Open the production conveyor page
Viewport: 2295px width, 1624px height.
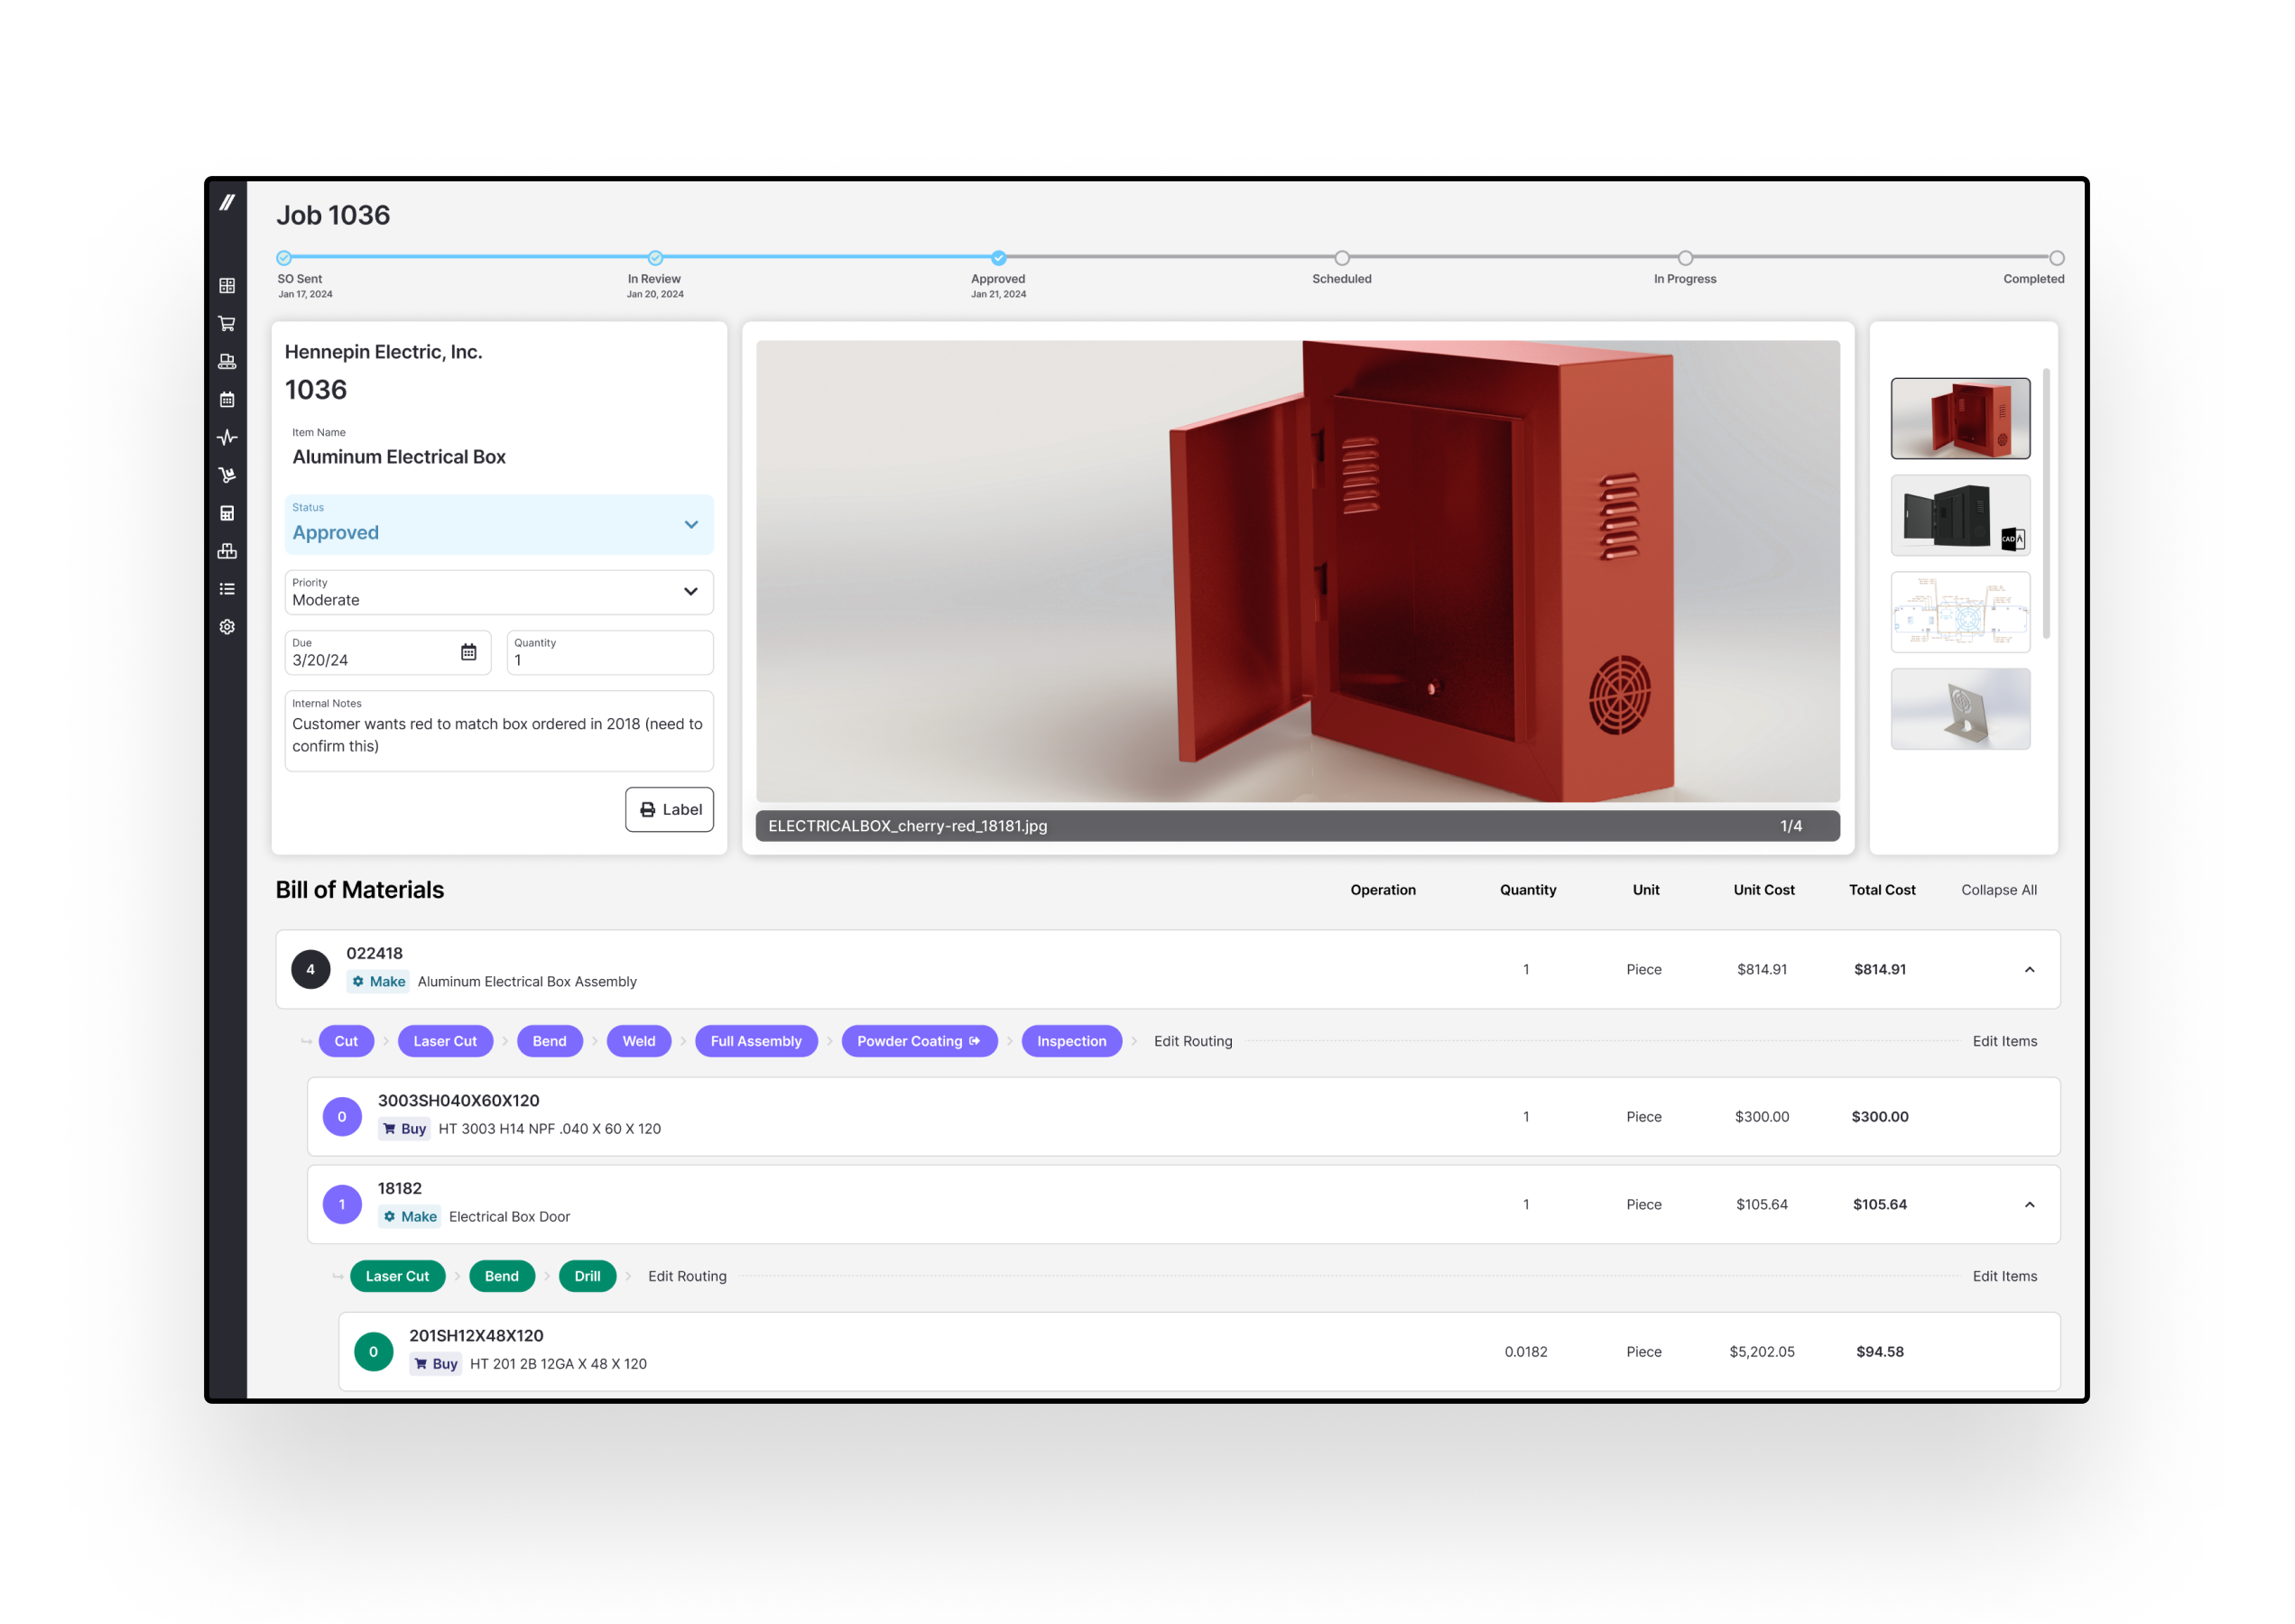click(x=228, y=361)
